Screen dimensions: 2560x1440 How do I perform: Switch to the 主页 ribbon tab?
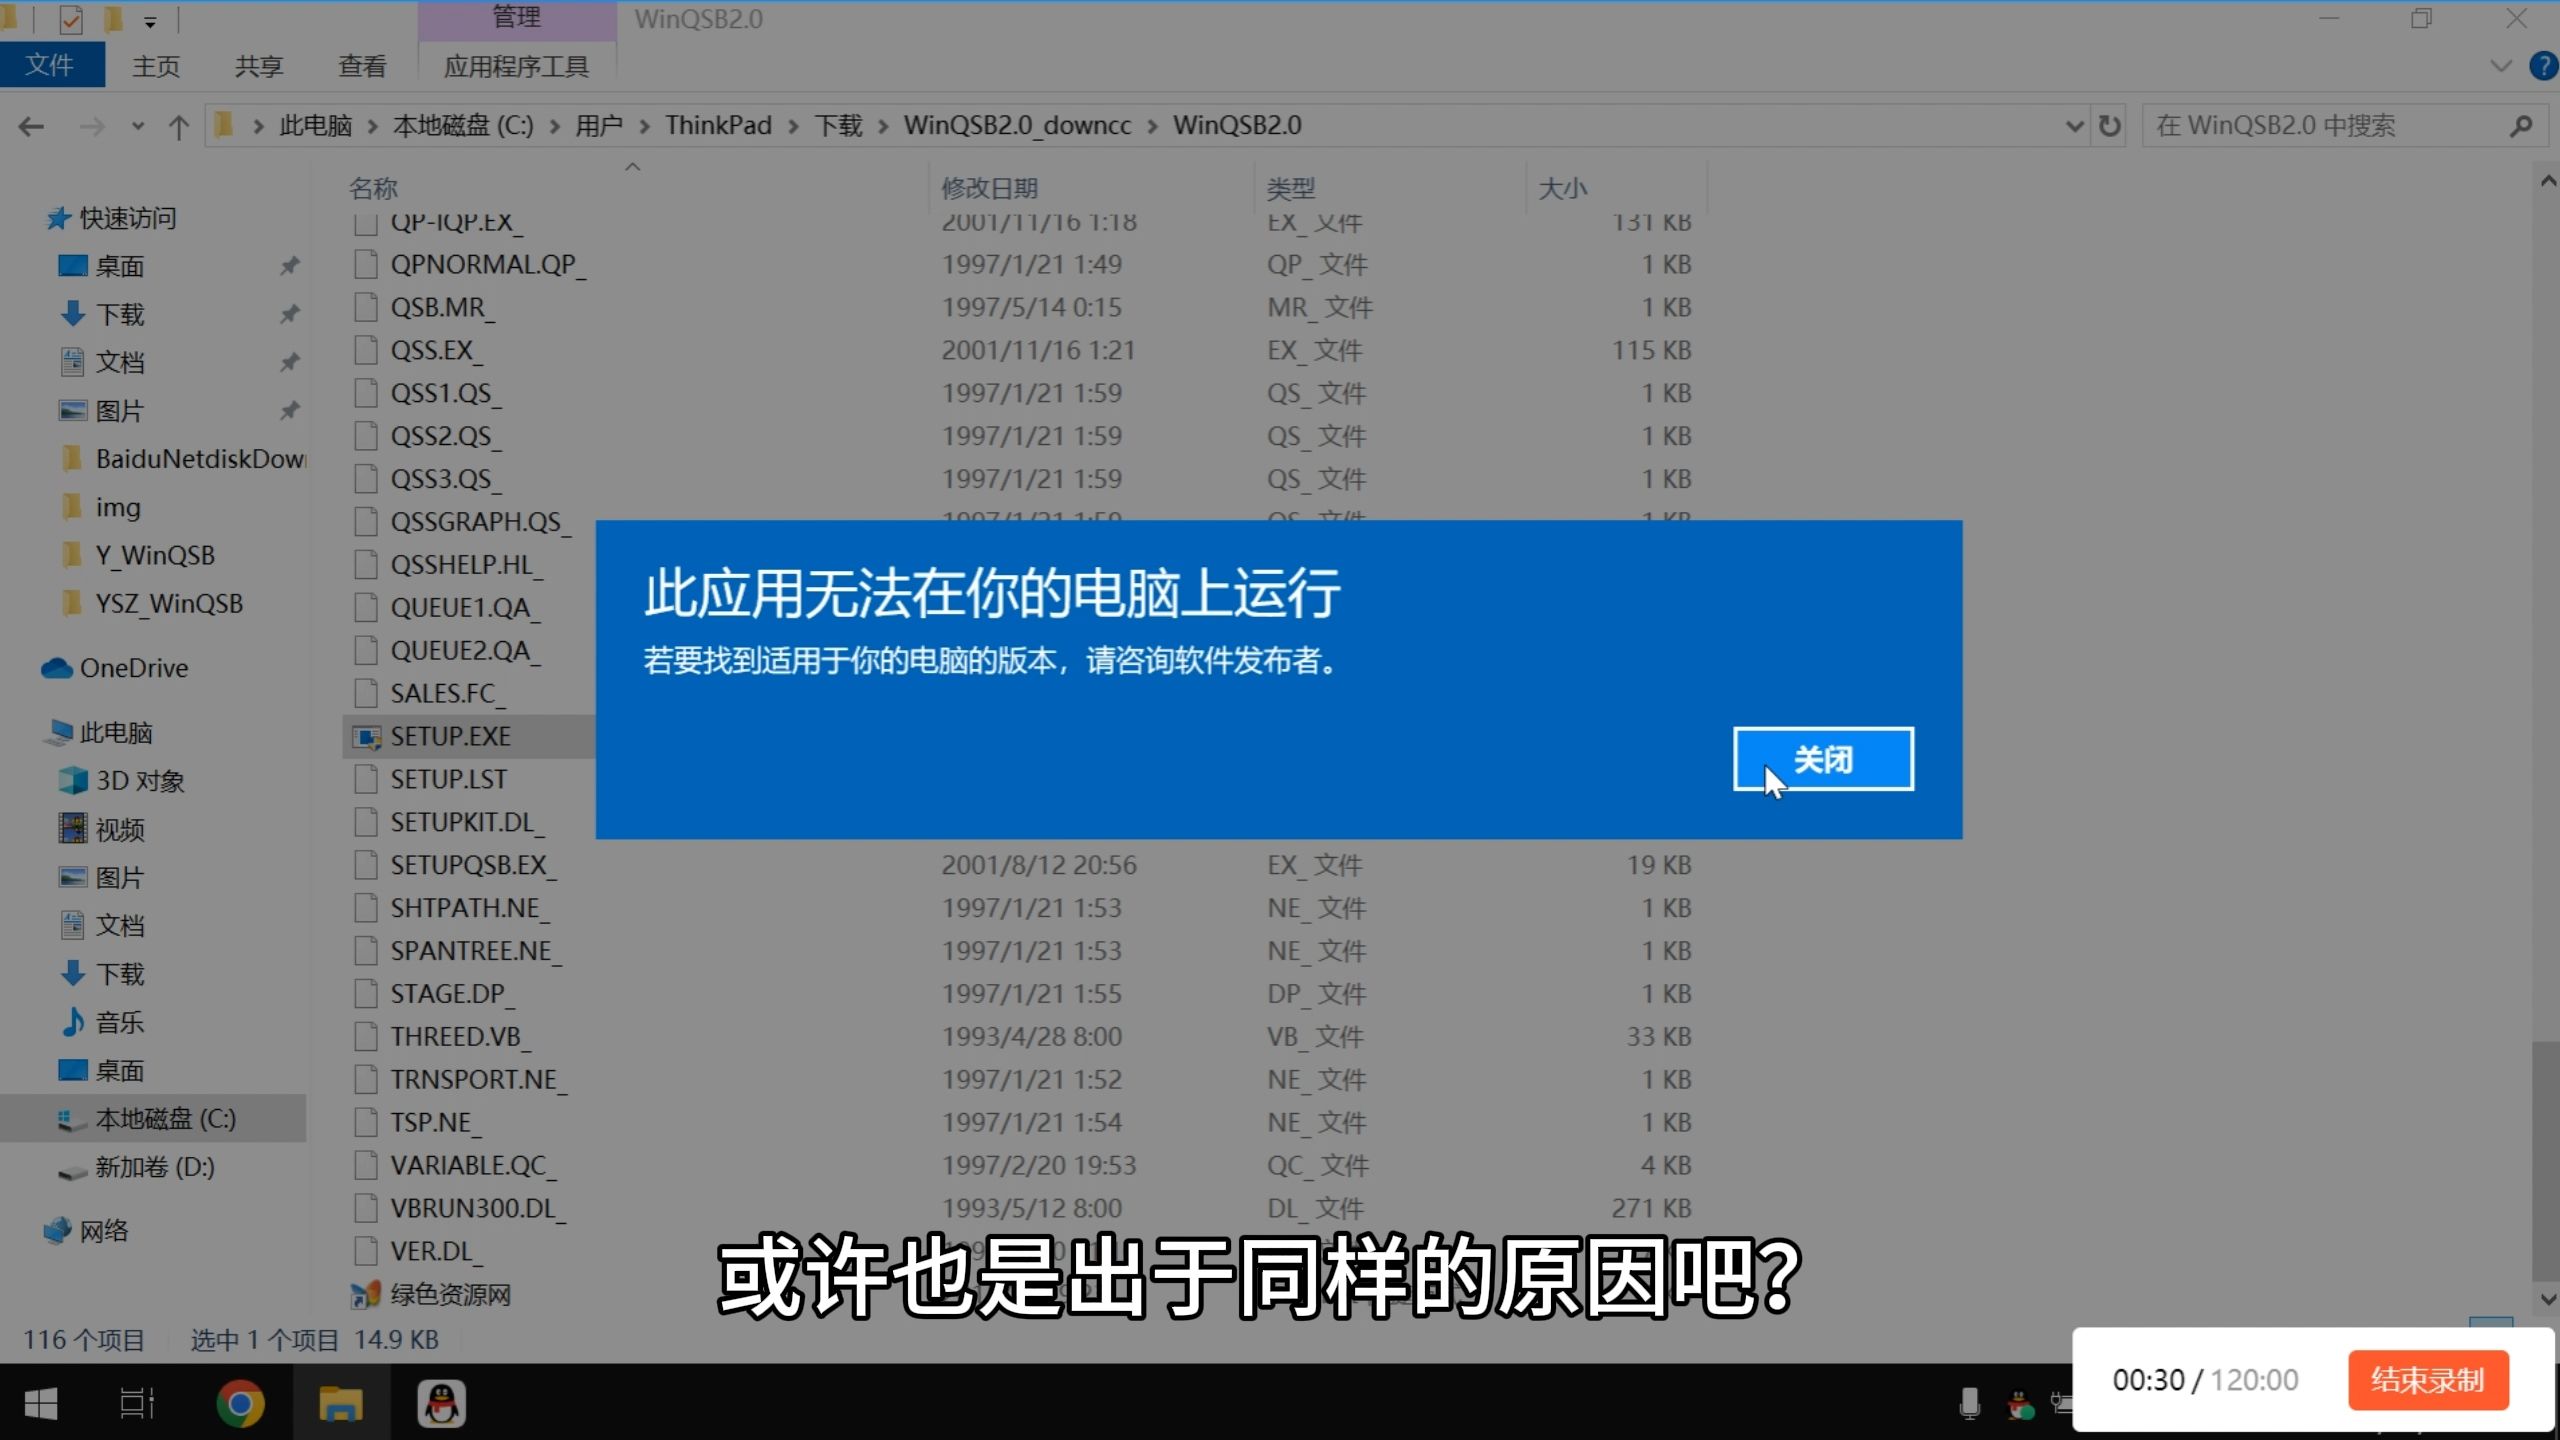pyautogui.click(x=156, y=66)
